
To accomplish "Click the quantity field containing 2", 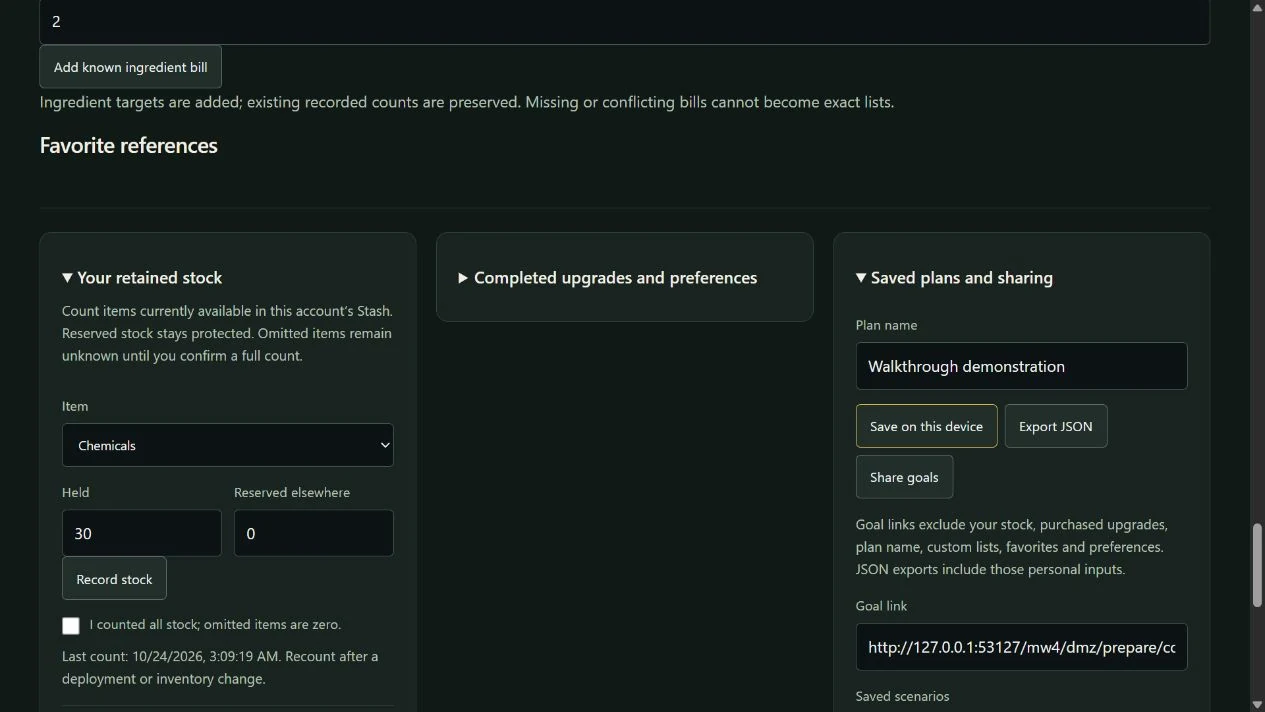I will [x=624, y=21].
